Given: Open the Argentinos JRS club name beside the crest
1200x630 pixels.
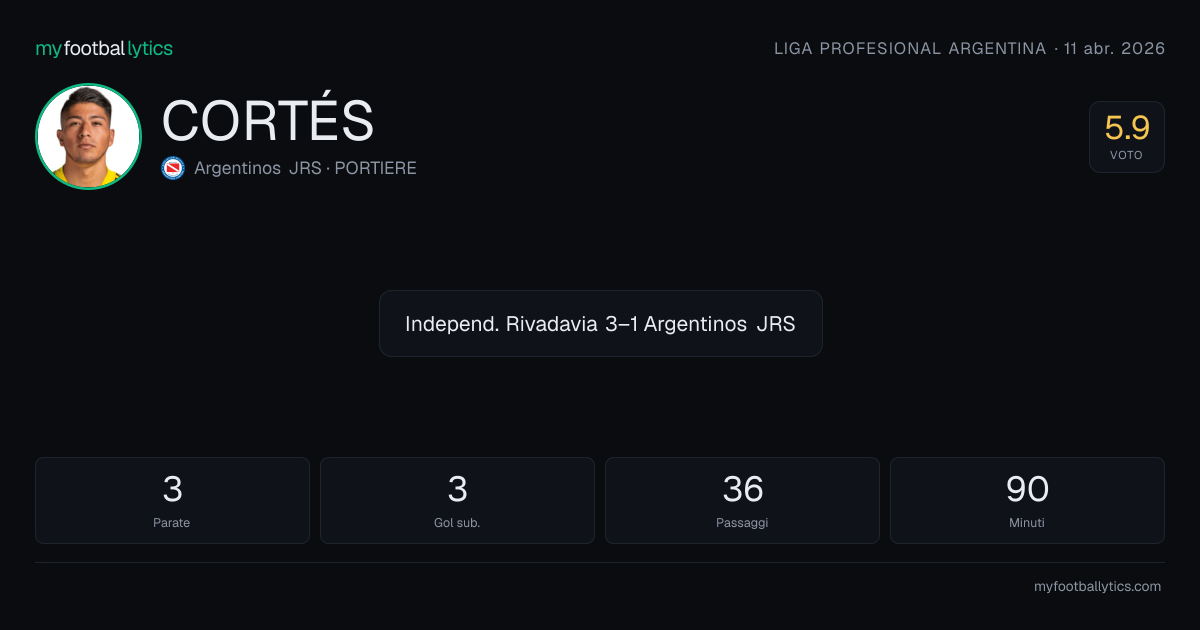Looking at the screenshot, I should click(258, 168).
